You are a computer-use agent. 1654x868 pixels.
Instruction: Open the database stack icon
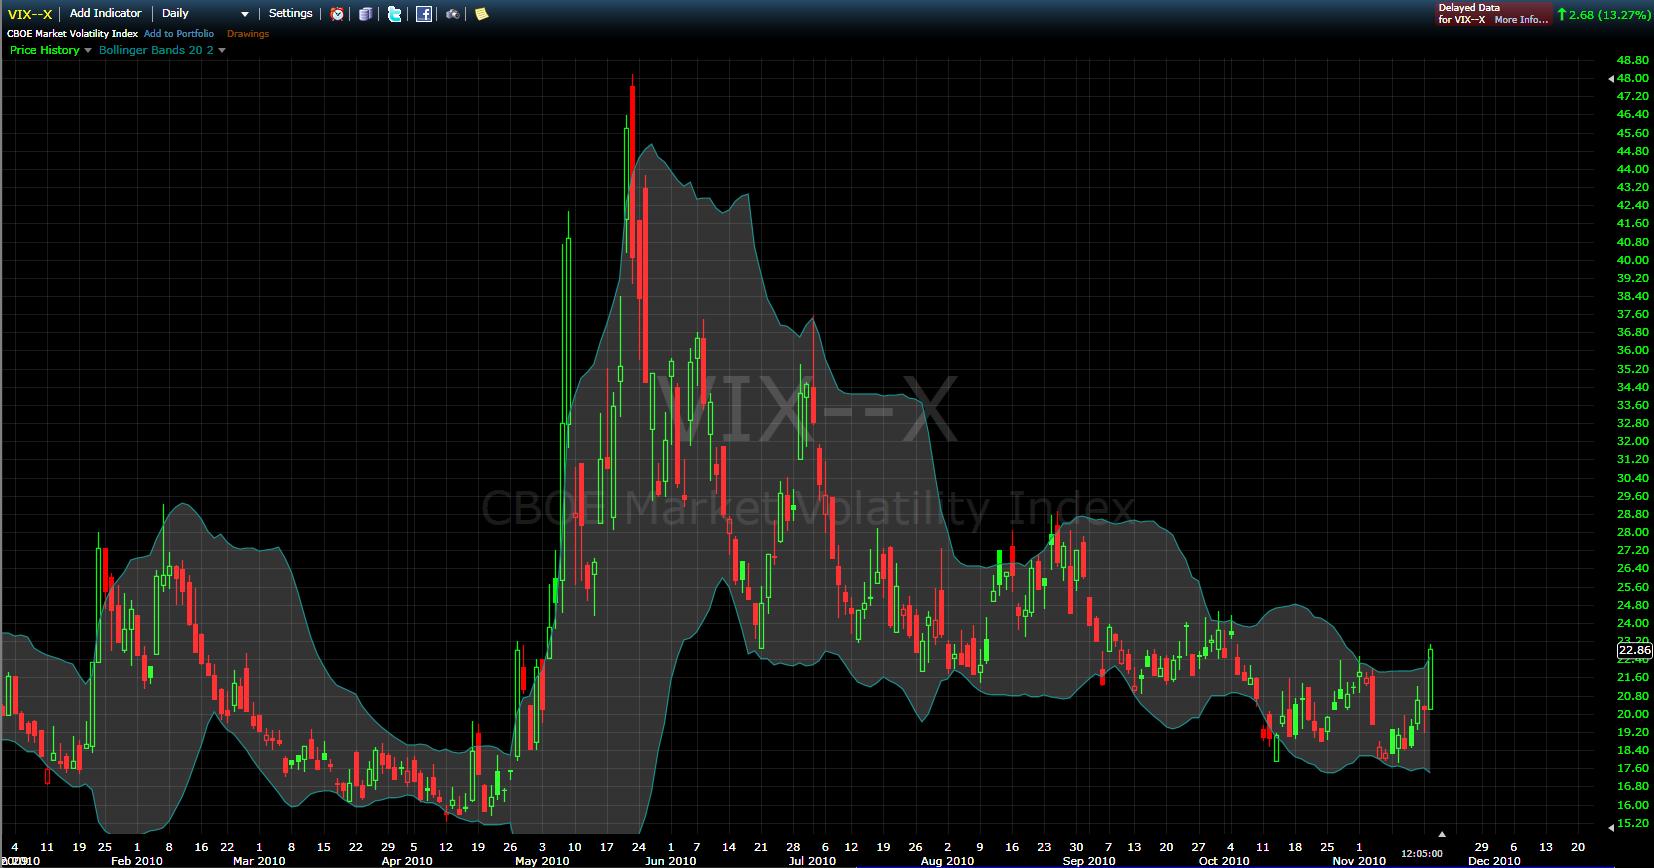[366, 14]
